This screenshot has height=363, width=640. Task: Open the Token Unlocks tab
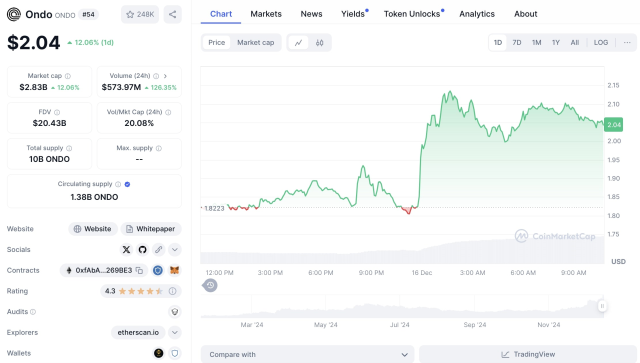coord(412,14)
